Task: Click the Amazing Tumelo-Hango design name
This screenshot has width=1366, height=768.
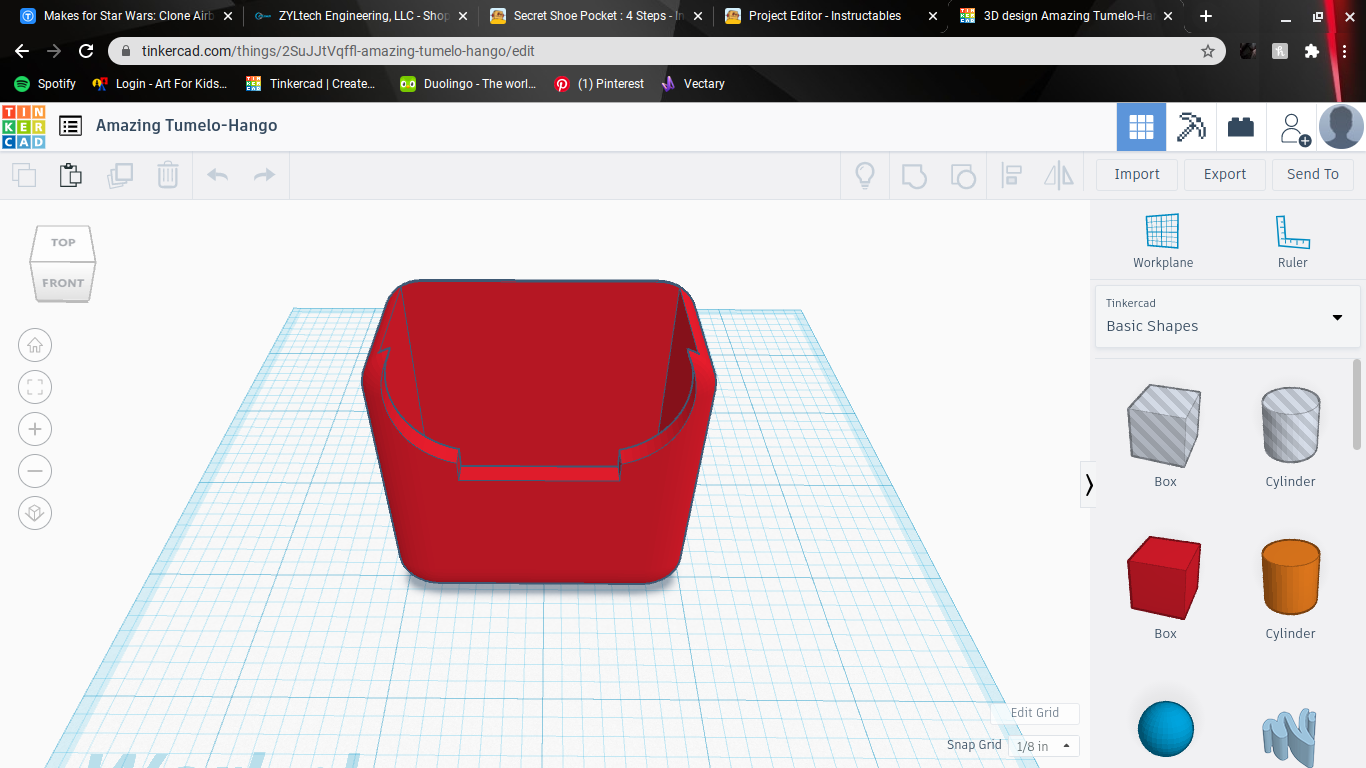Action: pyautogui.click(x=187, y=126)
